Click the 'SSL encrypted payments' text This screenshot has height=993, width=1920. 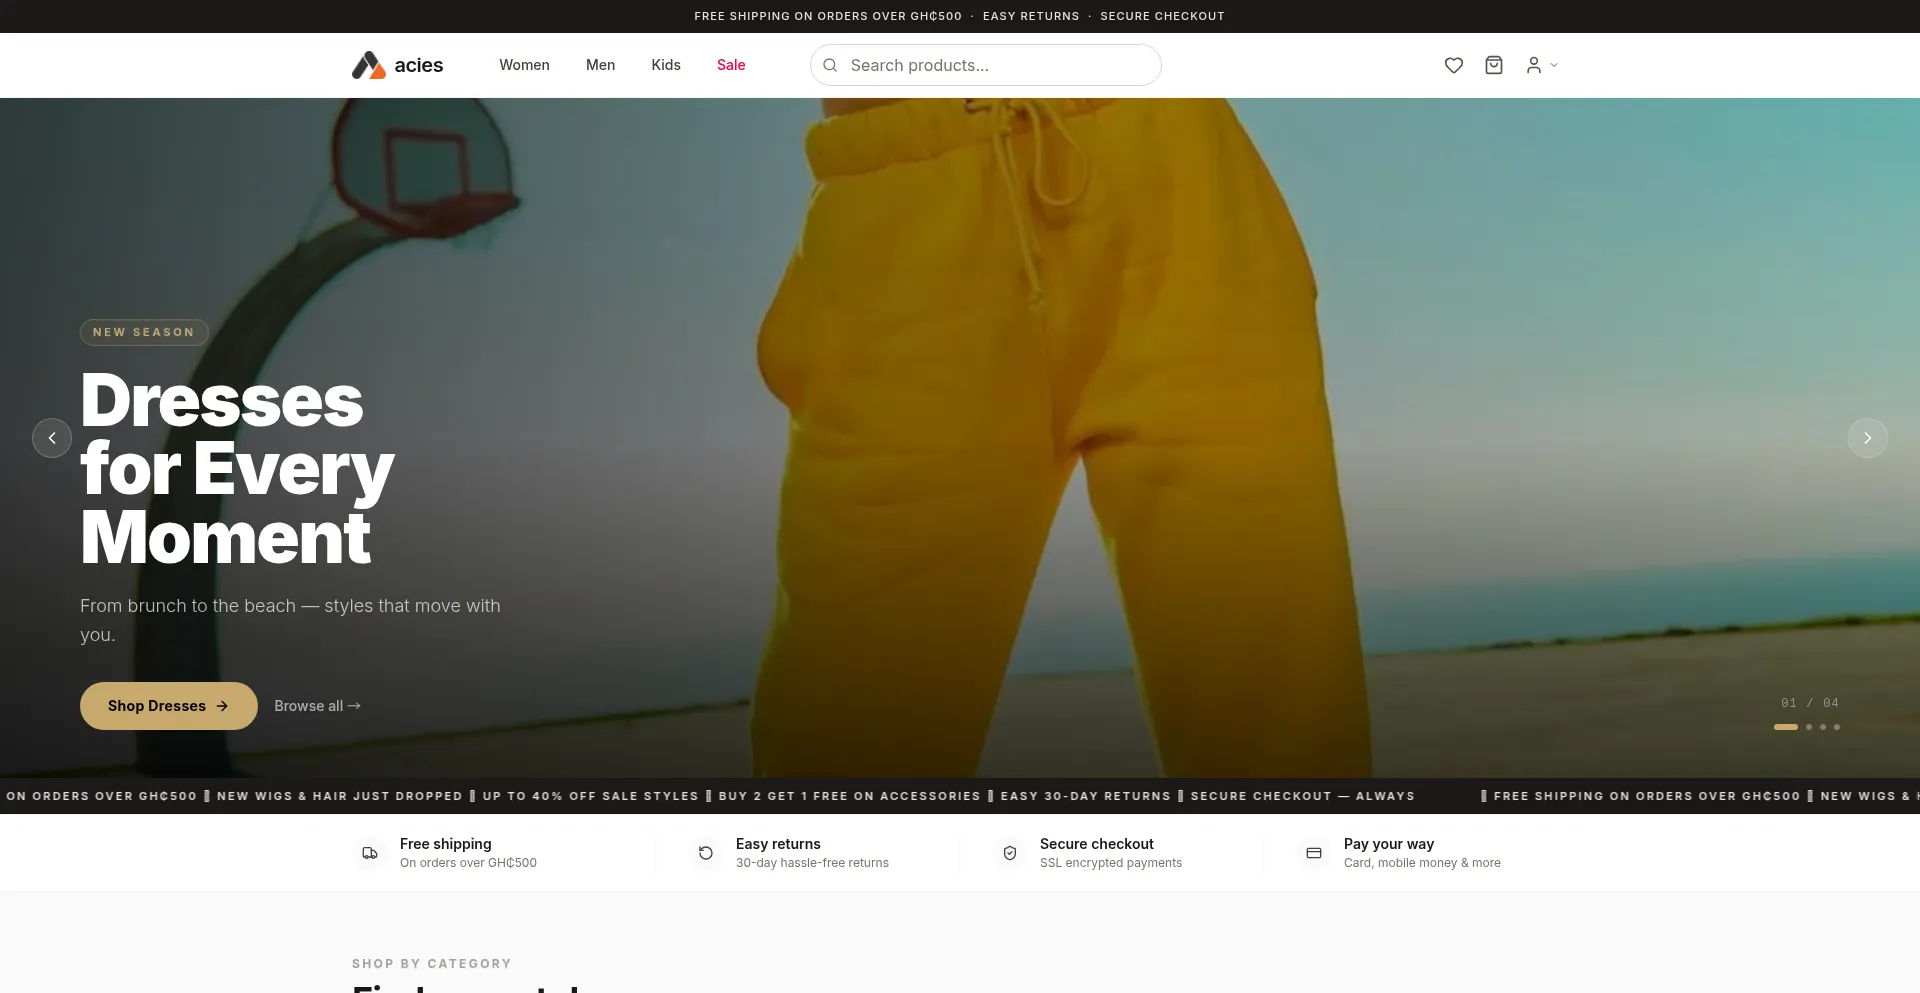click(1111, 863)
